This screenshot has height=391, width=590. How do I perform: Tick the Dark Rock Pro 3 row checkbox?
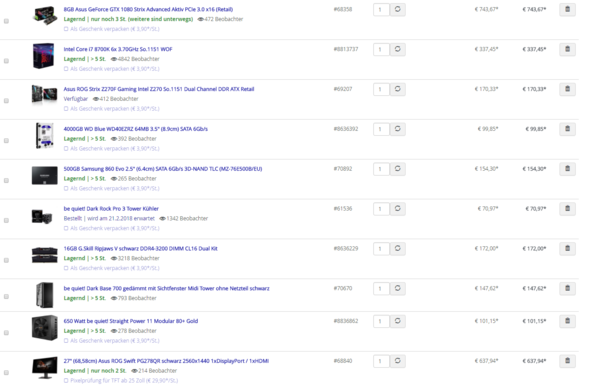point(6,221)
